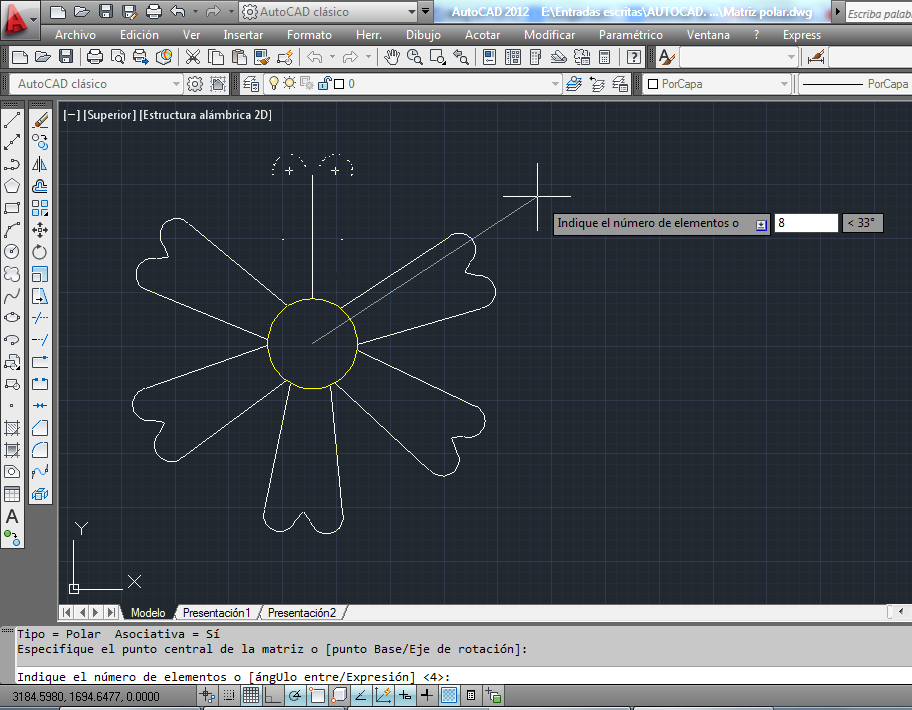Open the Layer Properties Manager

[250, 84]
